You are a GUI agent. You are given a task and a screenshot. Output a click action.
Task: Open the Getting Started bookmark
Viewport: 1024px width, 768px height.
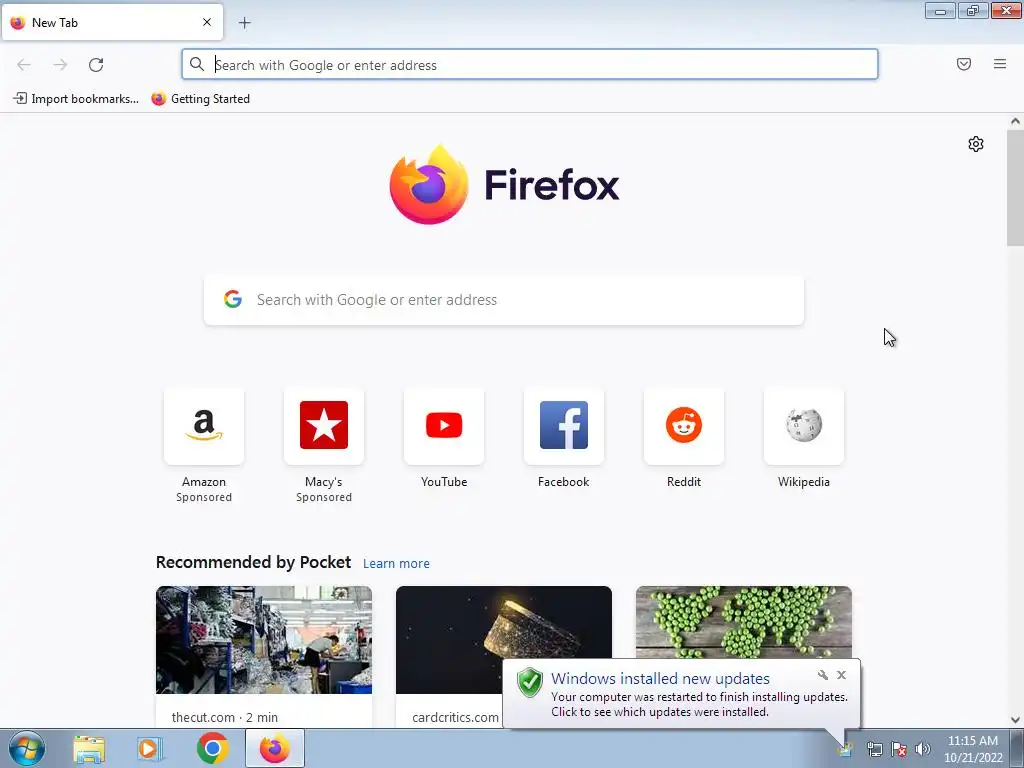click(200, 99)
